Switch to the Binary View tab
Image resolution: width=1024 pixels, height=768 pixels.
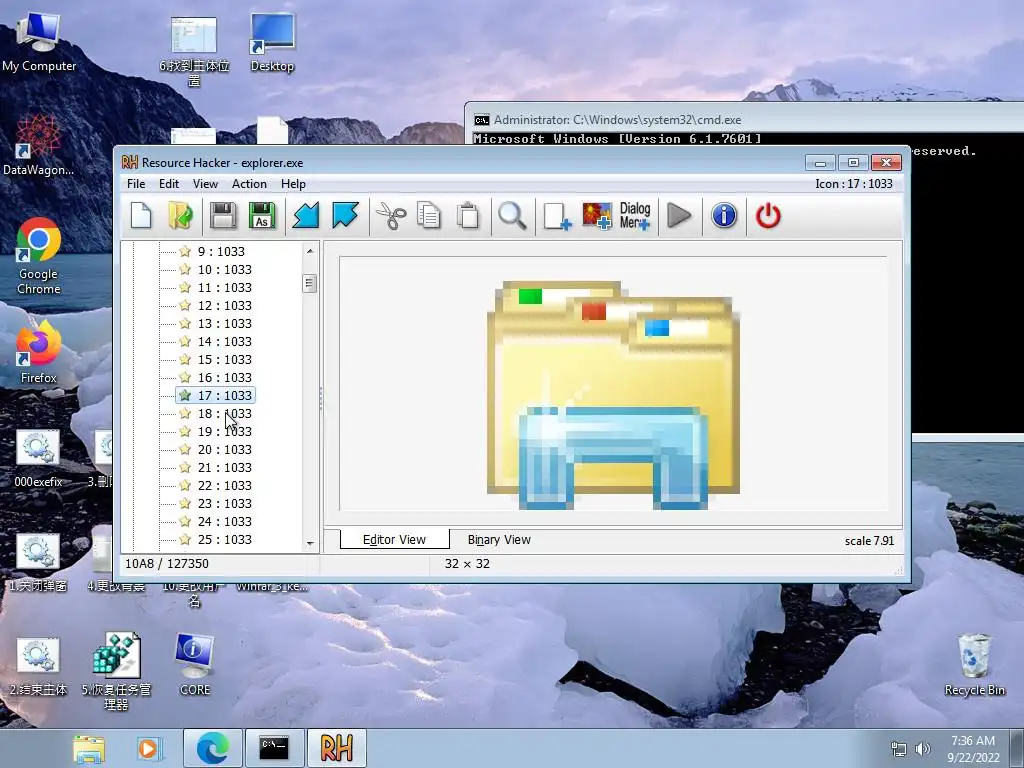(x=499, y=540)
